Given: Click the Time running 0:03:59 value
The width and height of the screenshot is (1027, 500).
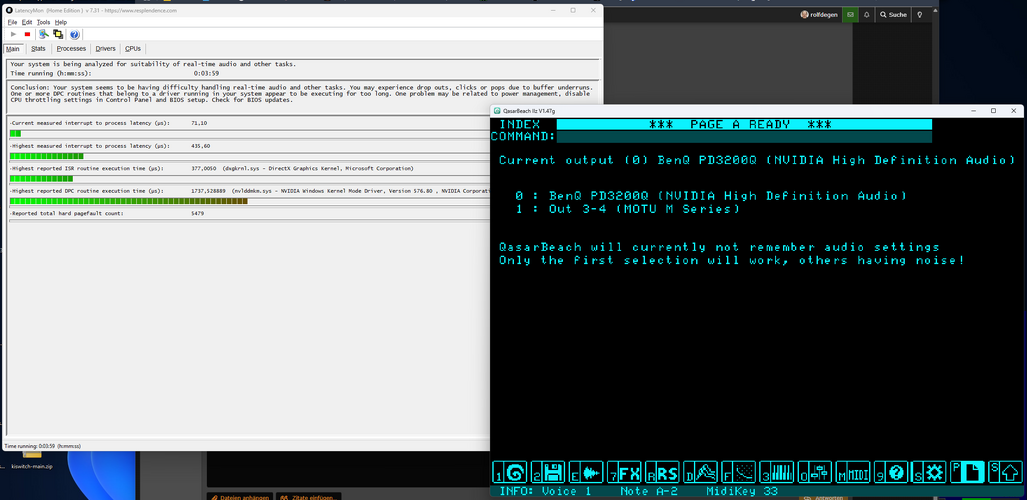Looking at the screenshot, I should tap(206, 73).
